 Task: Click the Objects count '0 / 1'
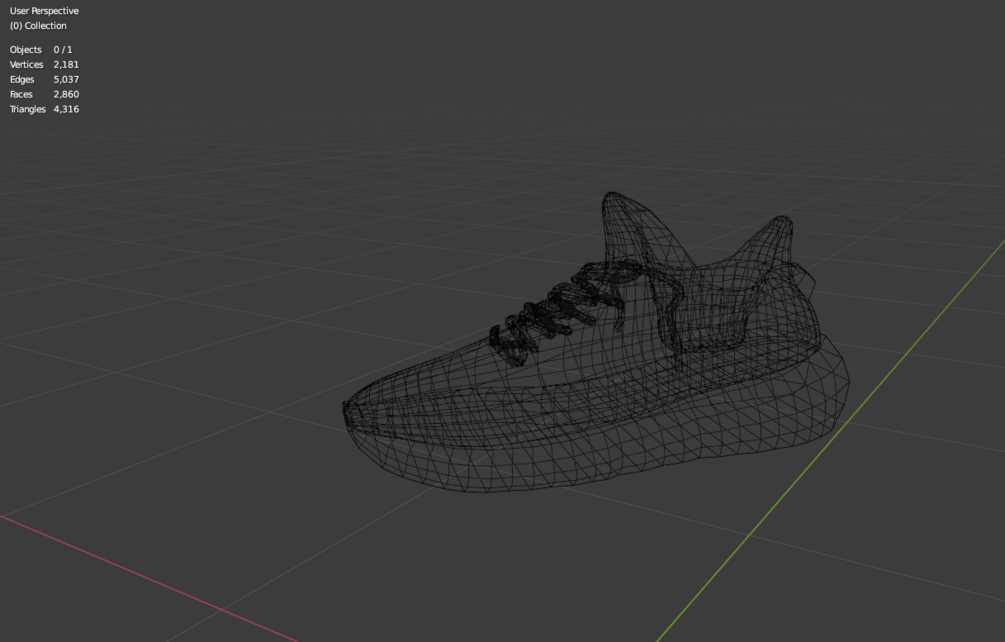tap(63, 49)
